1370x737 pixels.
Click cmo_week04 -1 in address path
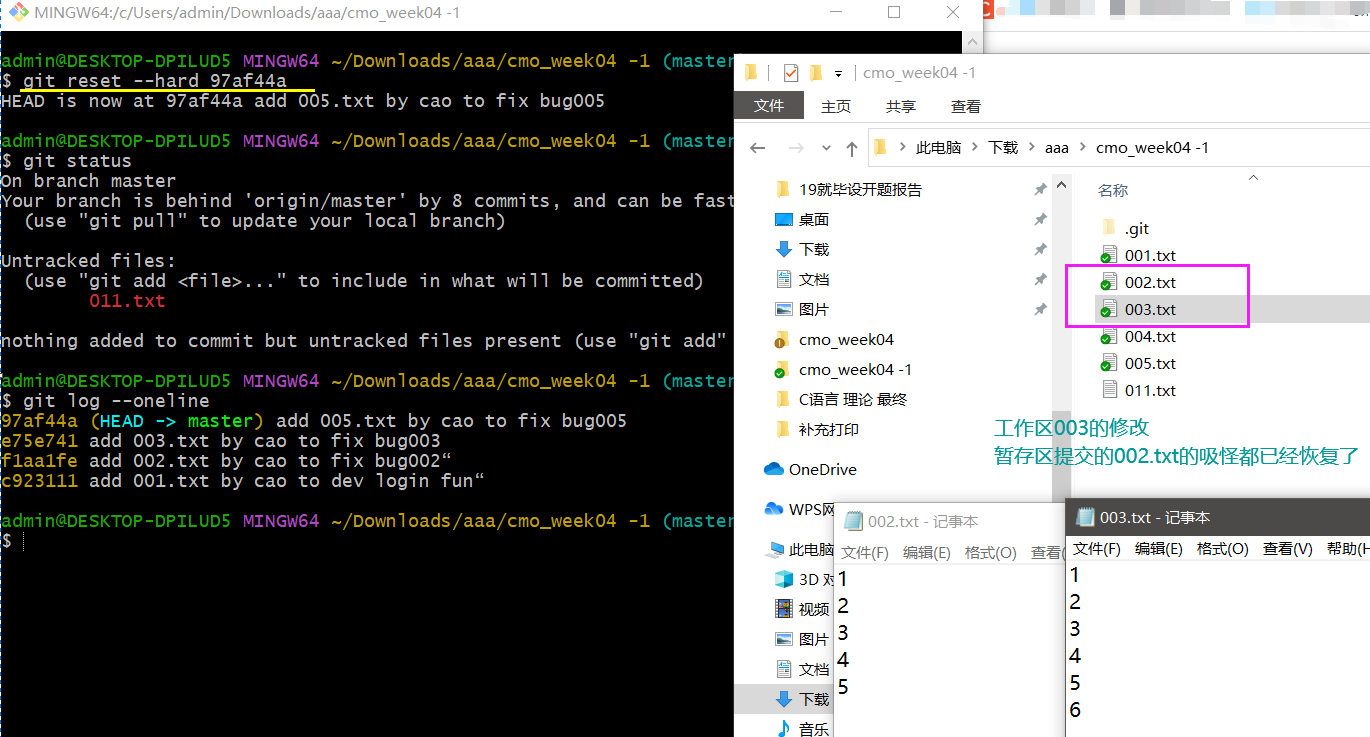point(1152,148)
